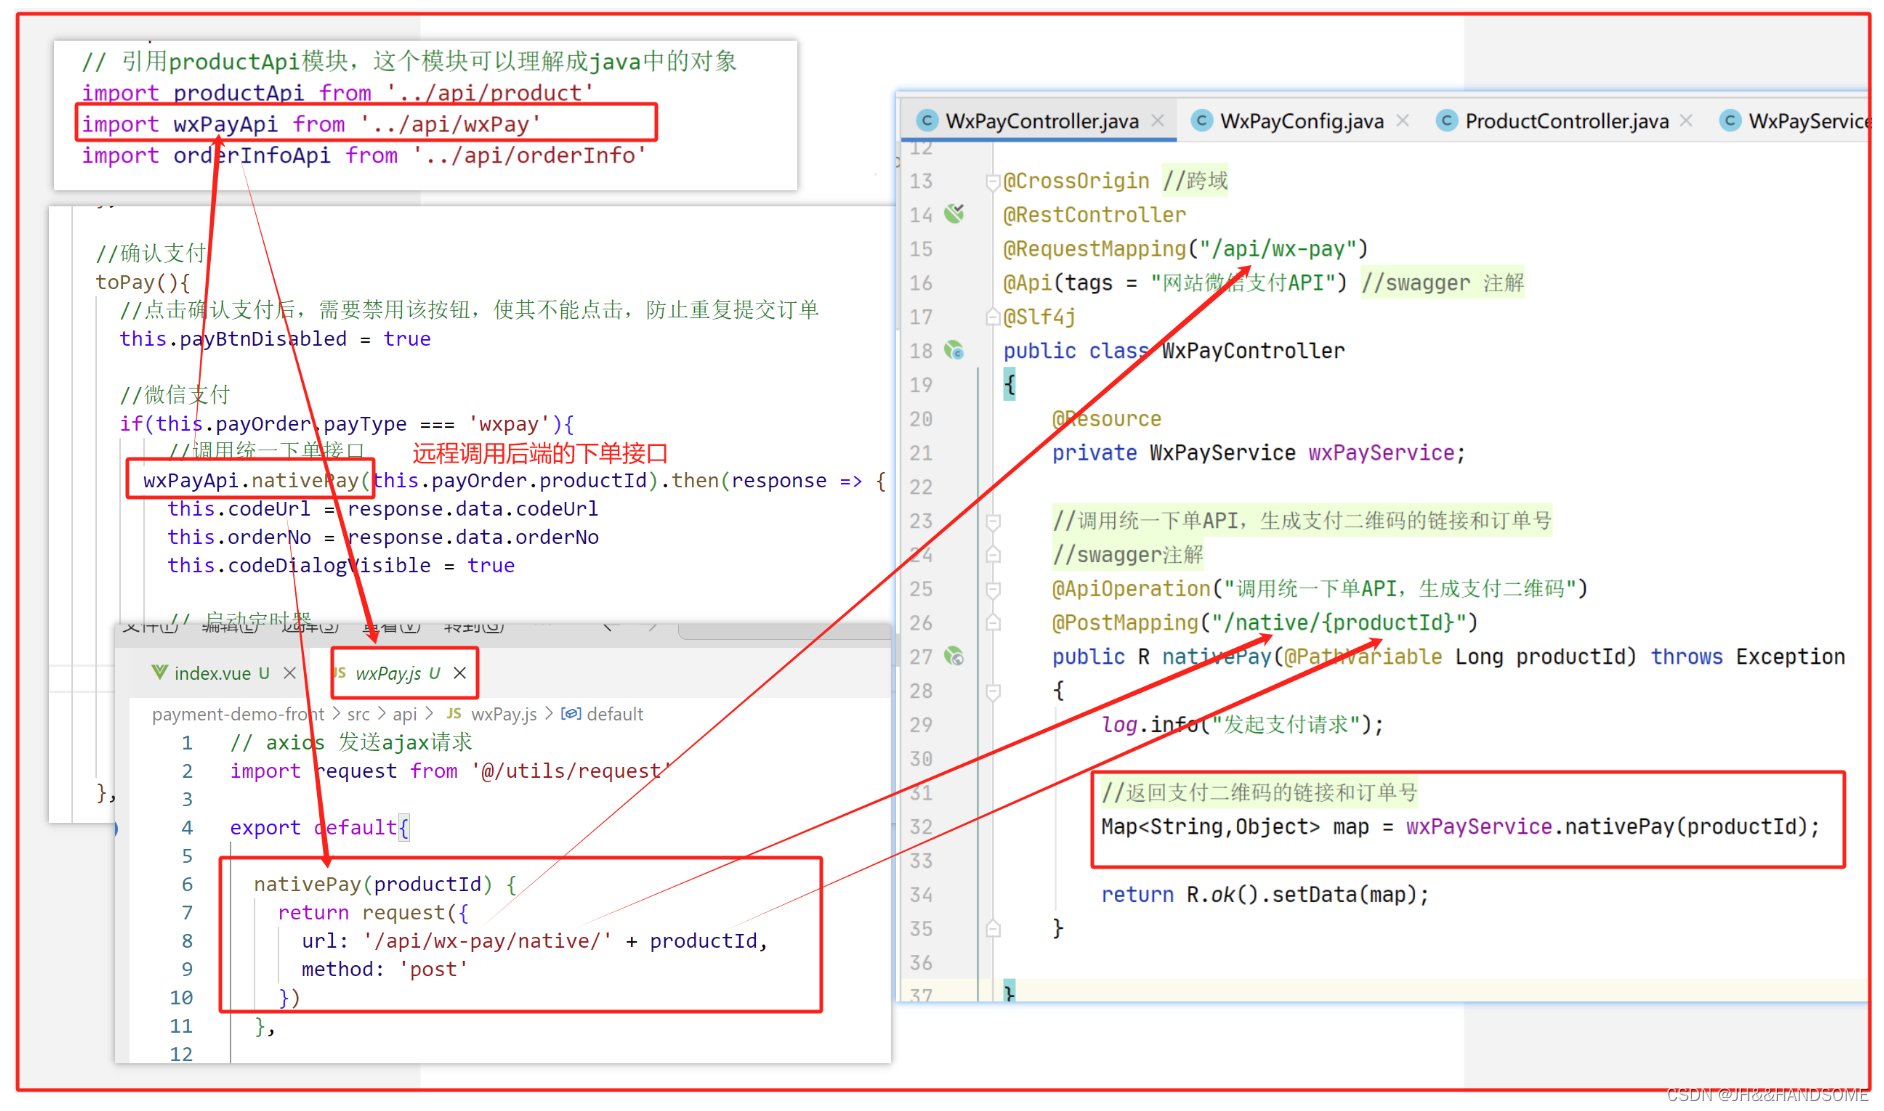Close the wxPay.js tab
This screenshot has width=1884, height=1111.
click(460, 673)
